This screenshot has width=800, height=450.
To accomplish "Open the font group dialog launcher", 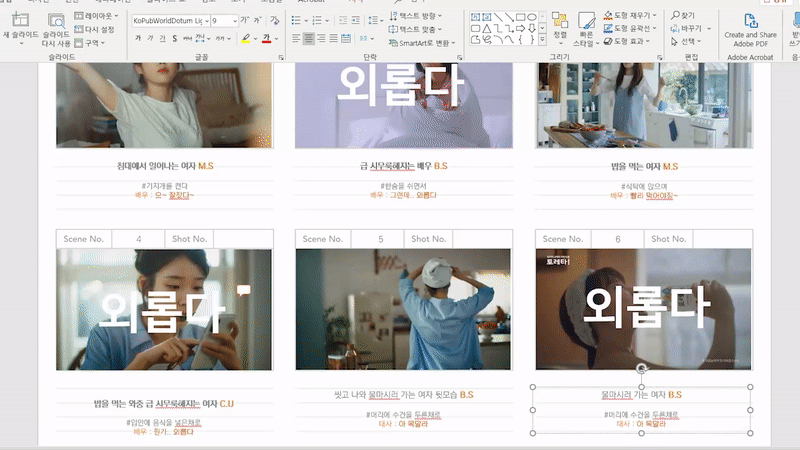I will click(281, 58).
